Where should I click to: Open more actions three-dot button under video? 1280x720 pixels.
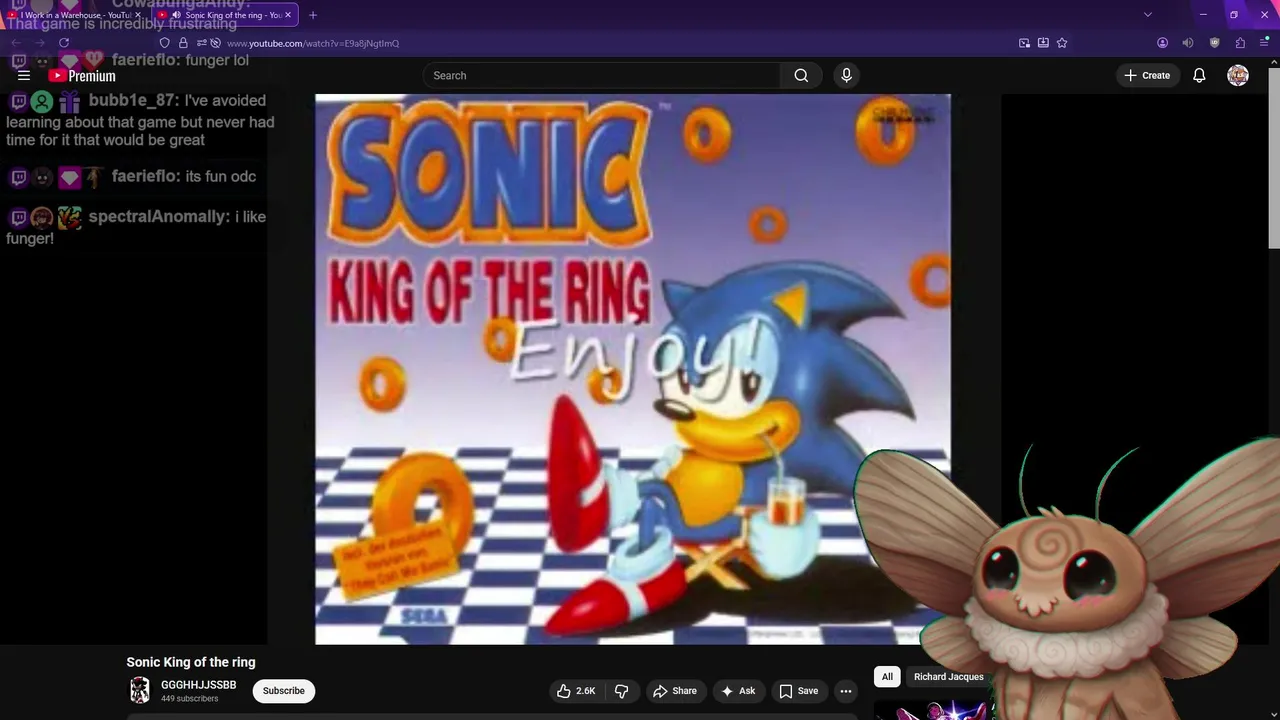click(x=845, y=691)
